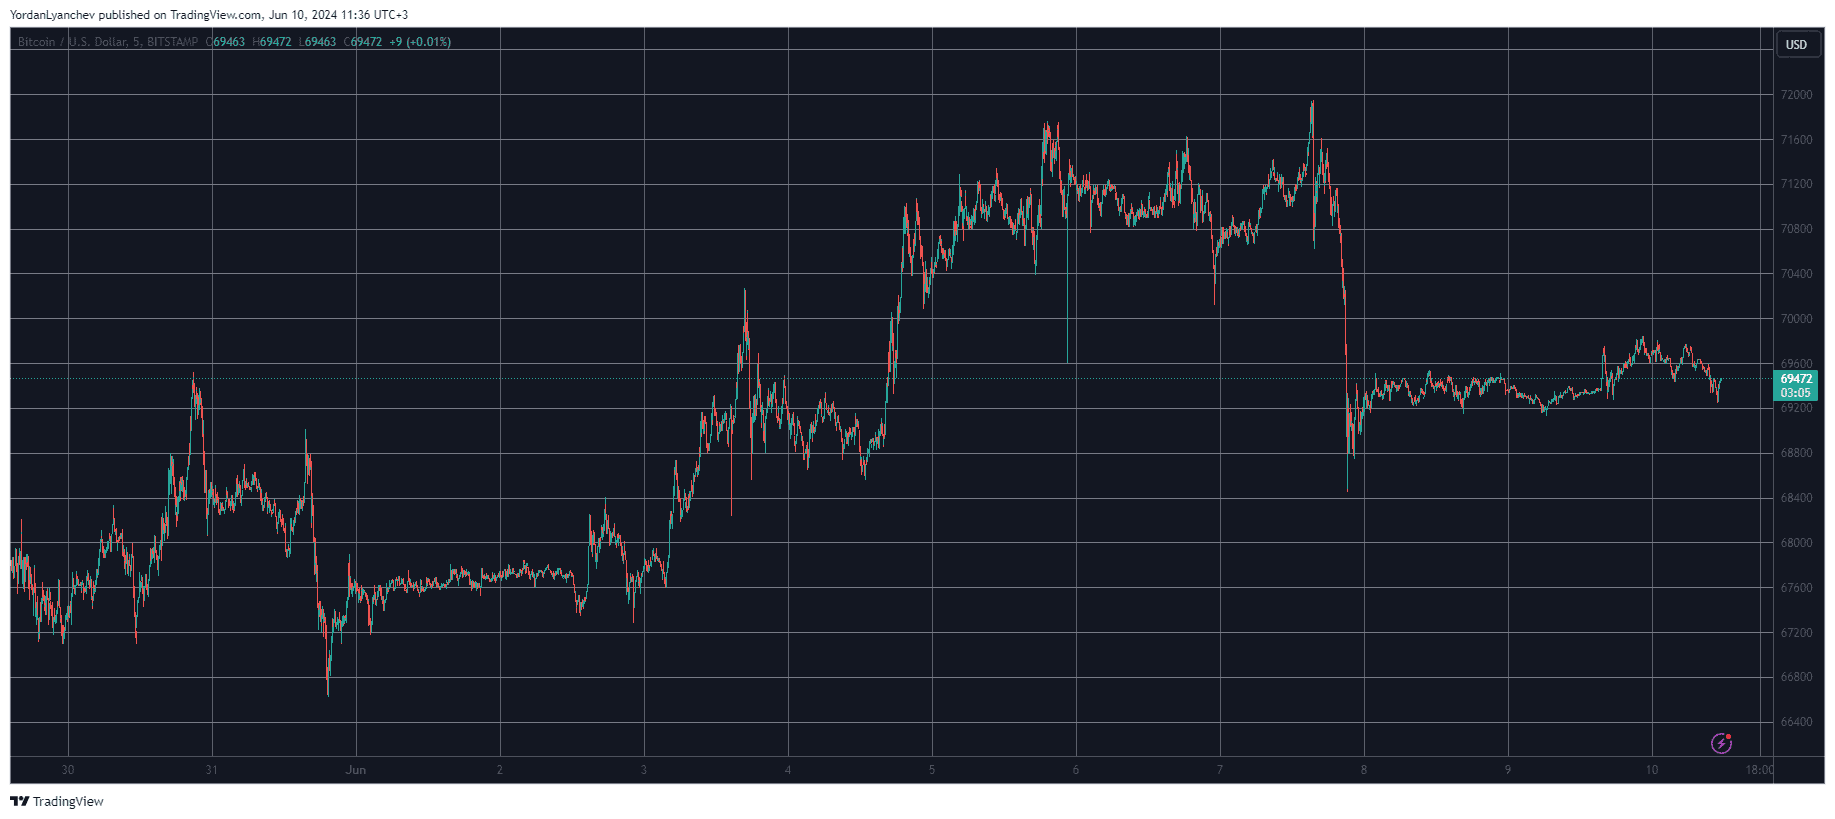Screen dimensions: 1835x819
Task: Click the published by YordanLyanchev header text
Action: coord(208,15)
